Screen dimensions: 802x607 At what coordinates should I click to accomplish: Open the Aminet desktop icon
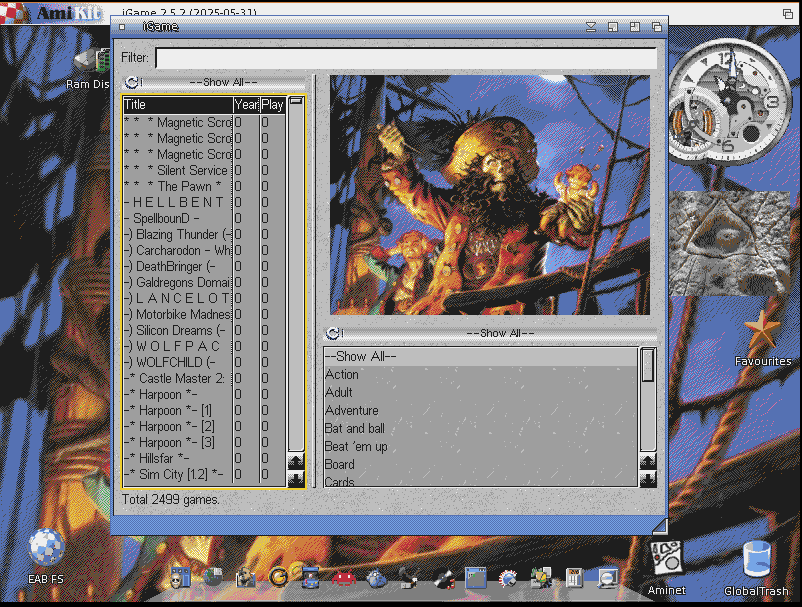tap(666, 558)
